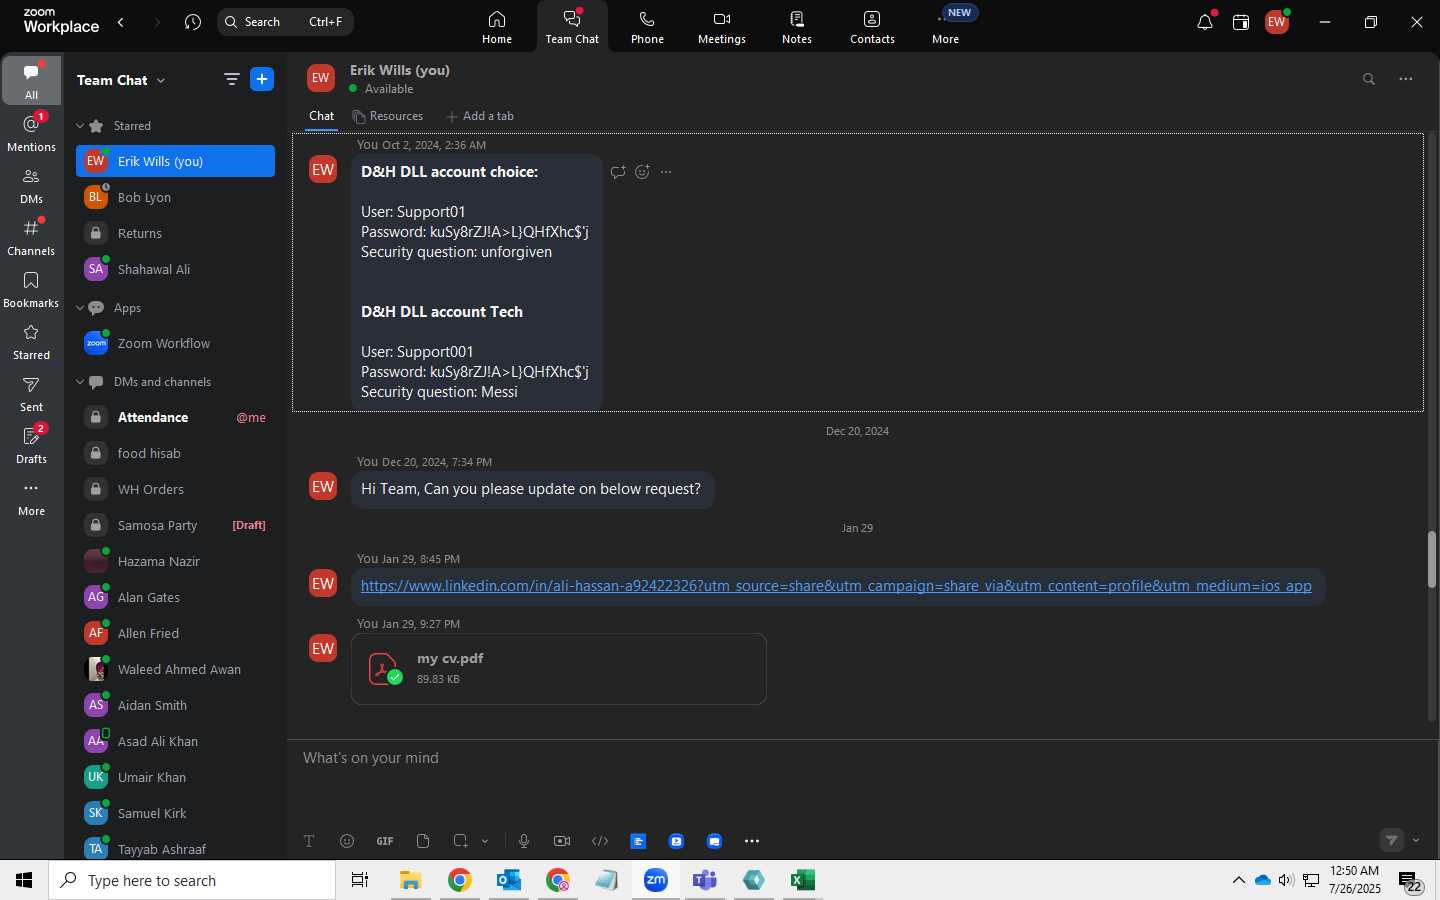Record a video message
Screen dimensions: 1440x900
click(x=562, y=841)
